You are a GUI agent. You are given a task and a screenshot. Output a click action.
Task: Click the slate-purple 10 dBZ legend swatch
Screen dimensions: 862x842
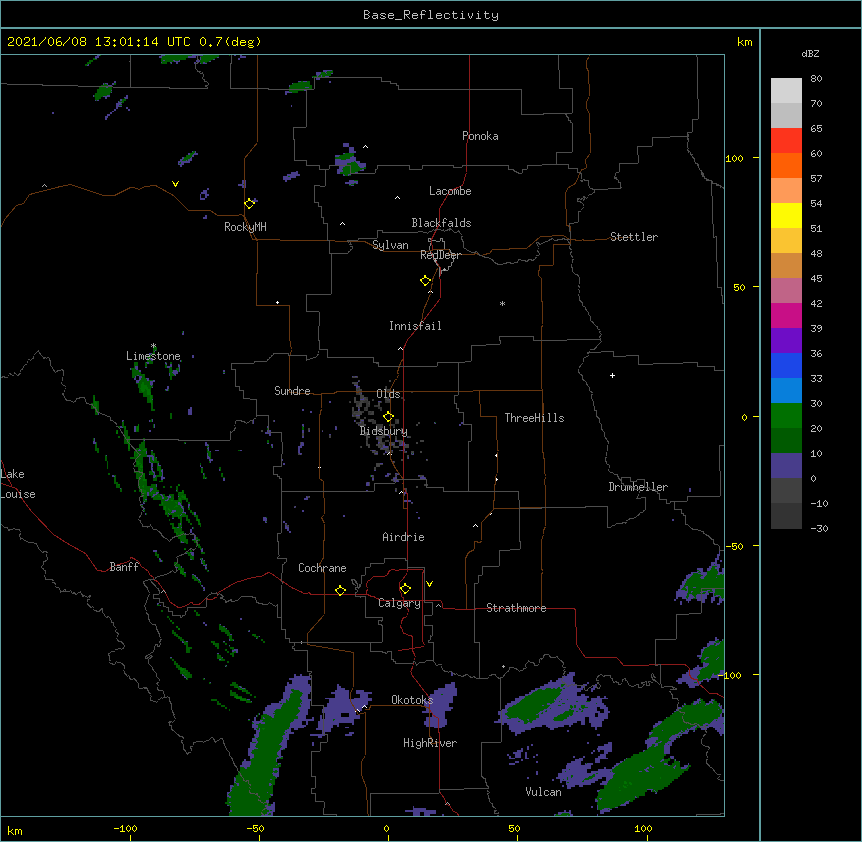coord(786,466)
